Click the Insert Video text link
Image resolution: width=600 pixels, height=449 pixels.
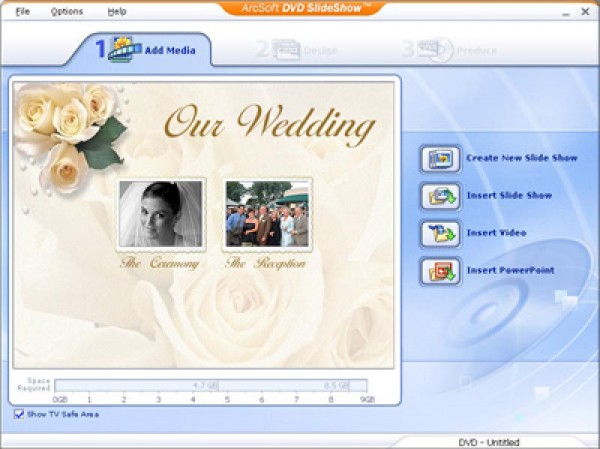point(496,232)
